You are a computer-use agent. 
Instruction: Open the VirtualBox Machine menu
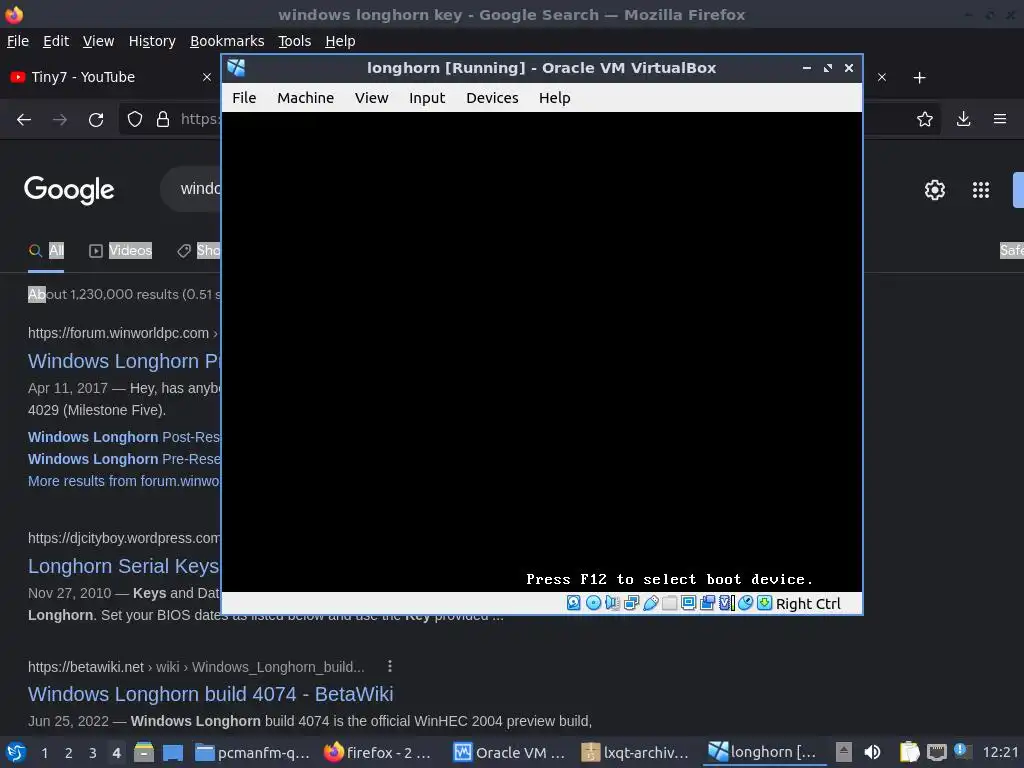[x=305, y=98]
